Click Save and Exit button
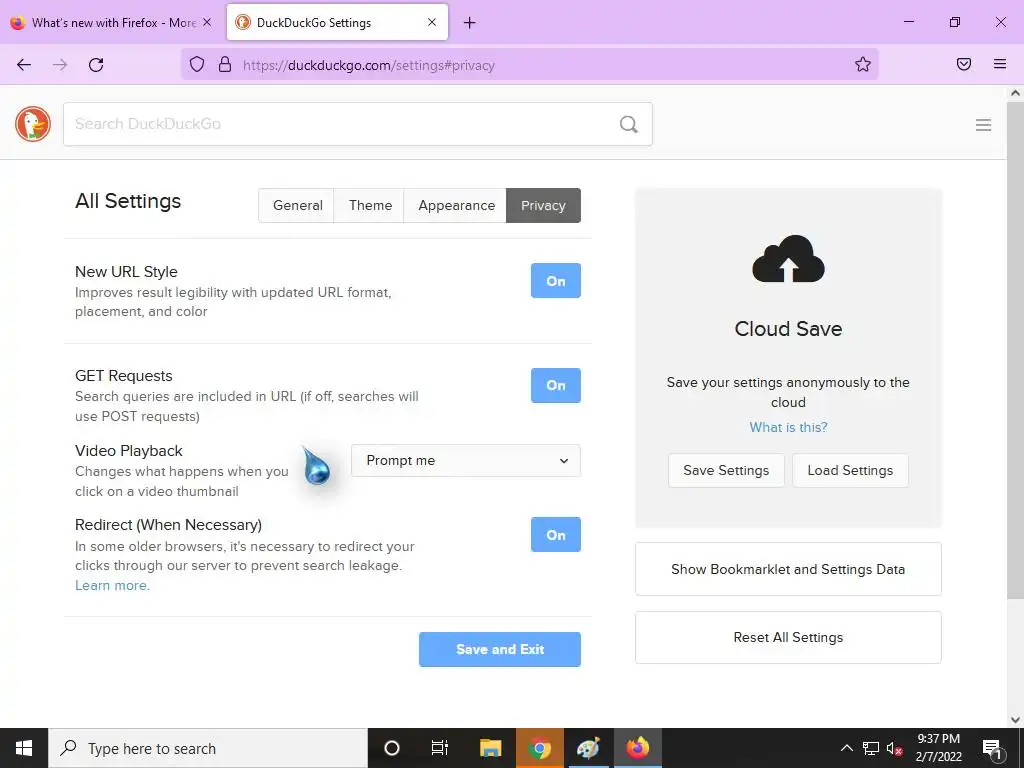This screenshot has width=1024, height=768. tap(500, 649)
